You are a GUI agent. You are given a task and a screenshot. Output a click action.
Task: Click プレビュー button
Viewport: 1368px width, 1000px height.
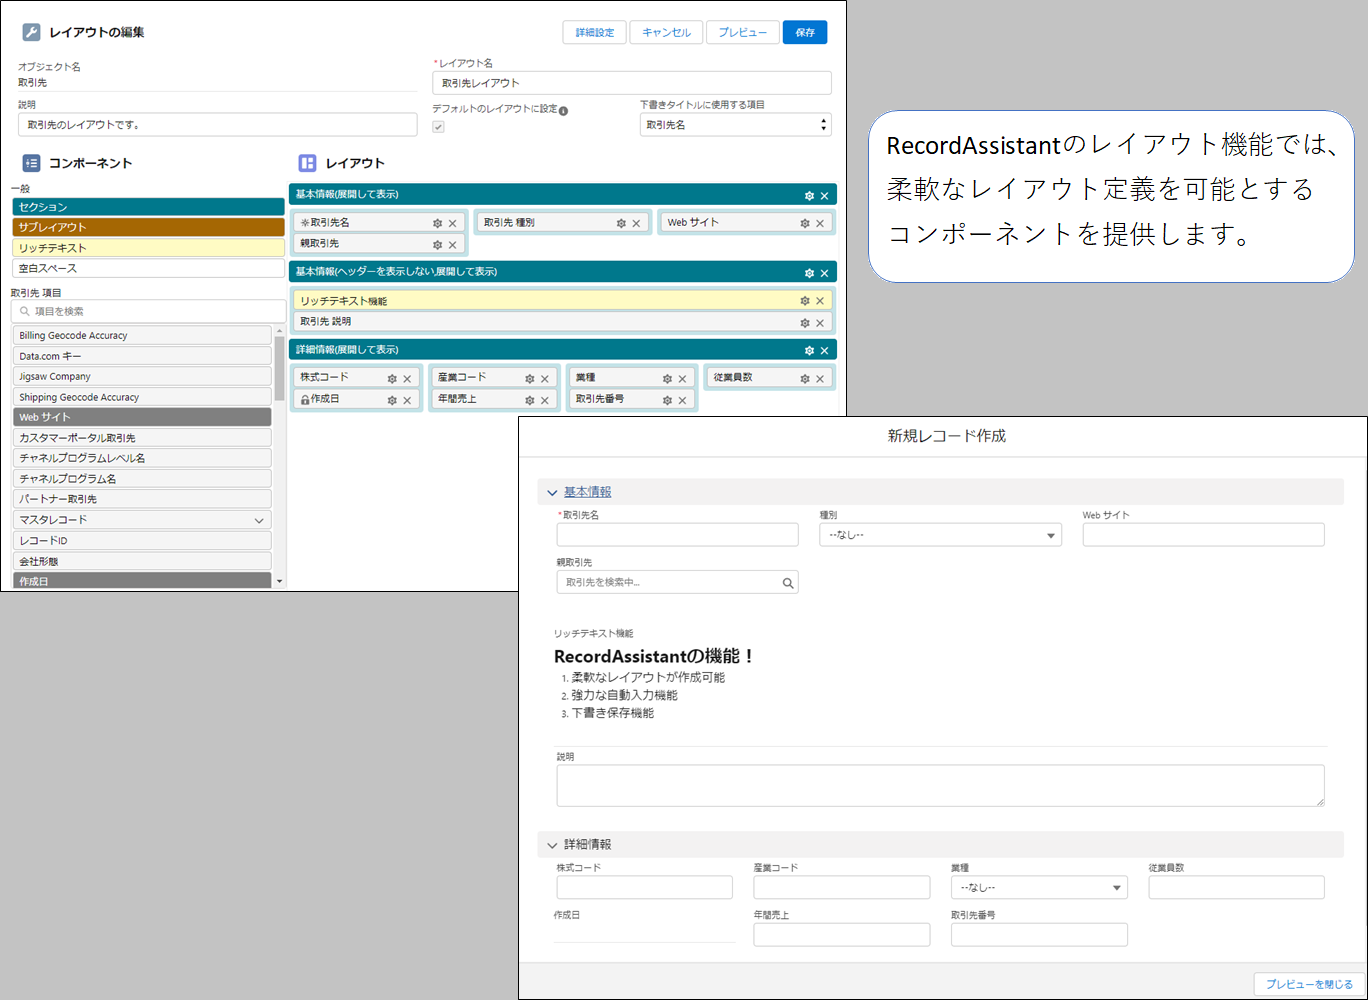pyautogui.click(x=743, y=32)
